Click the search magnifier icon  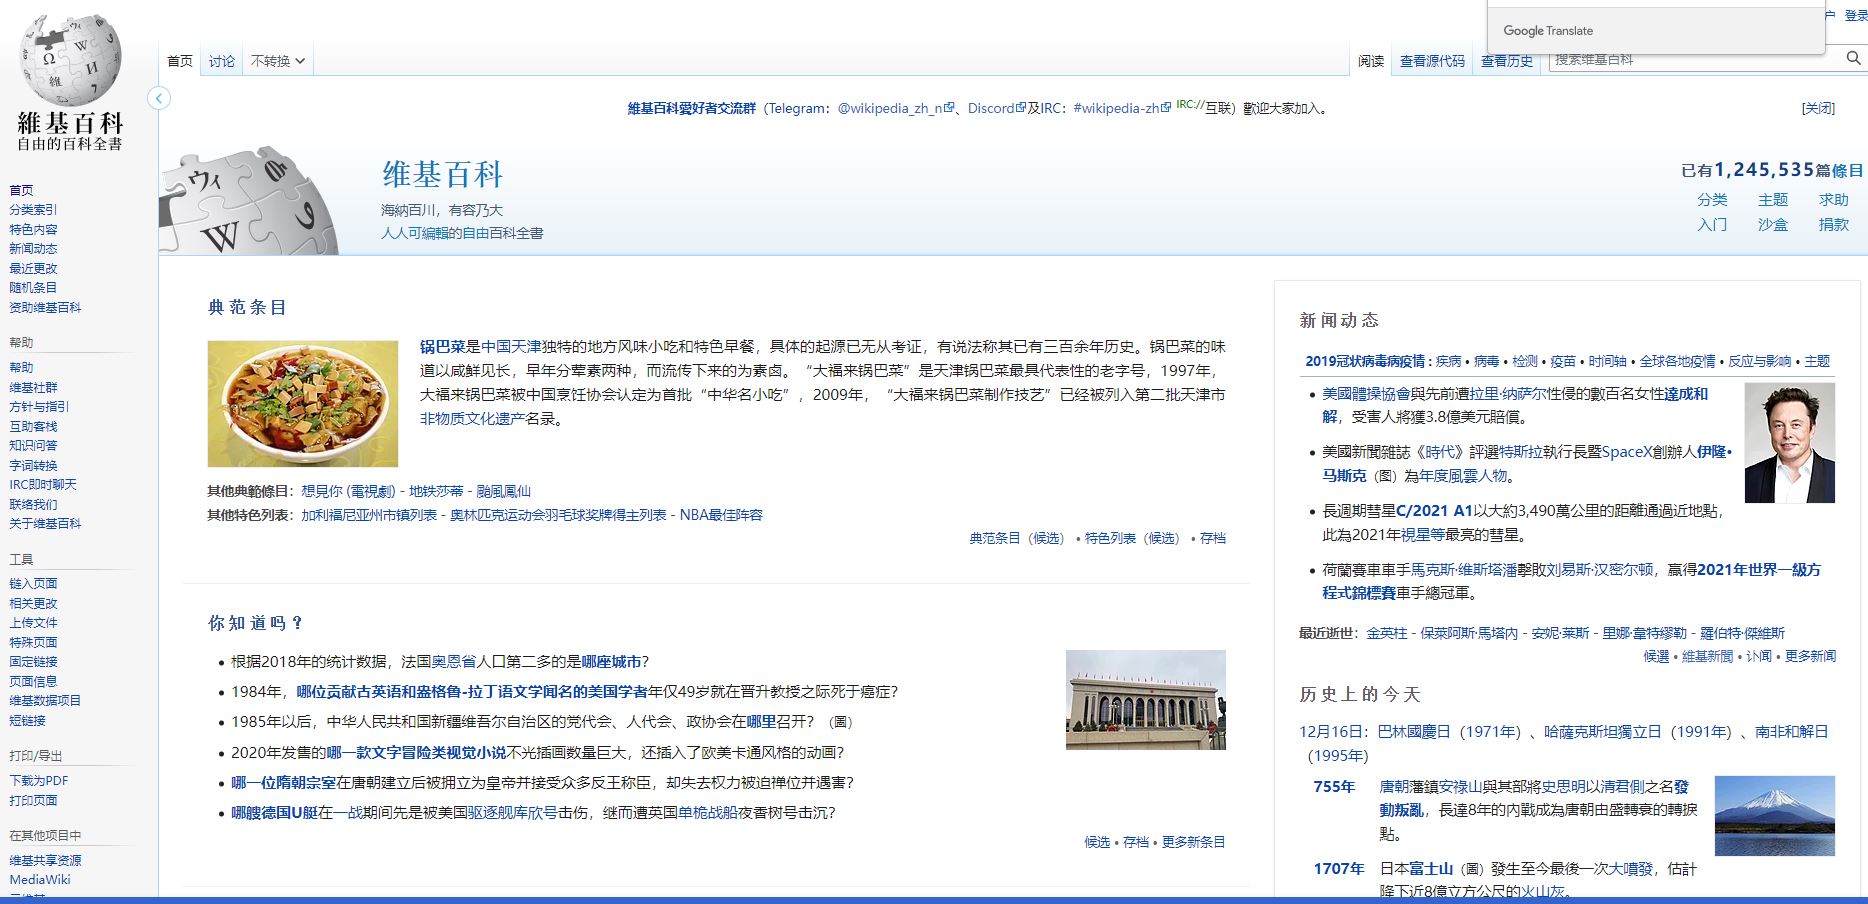(x=1853, y=59)
